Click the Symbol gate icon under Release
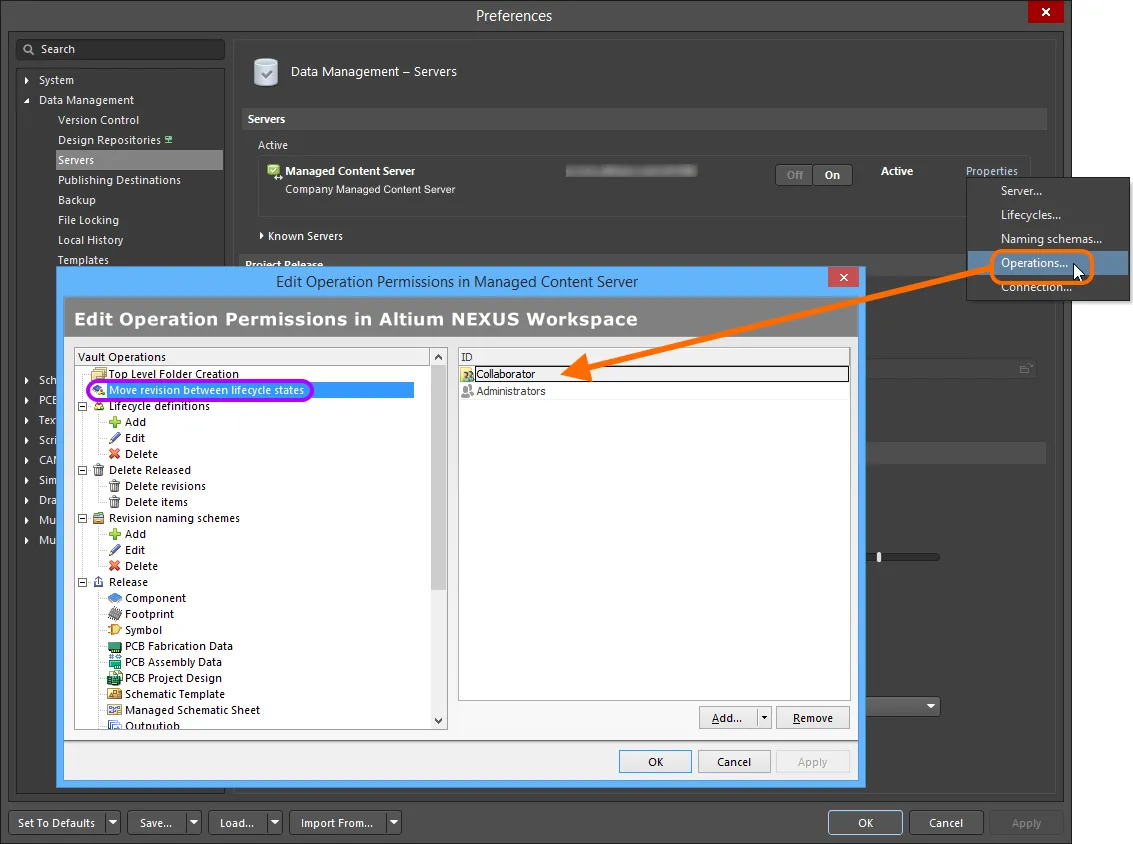1133x844 pixels. click(x=115, y=630)
